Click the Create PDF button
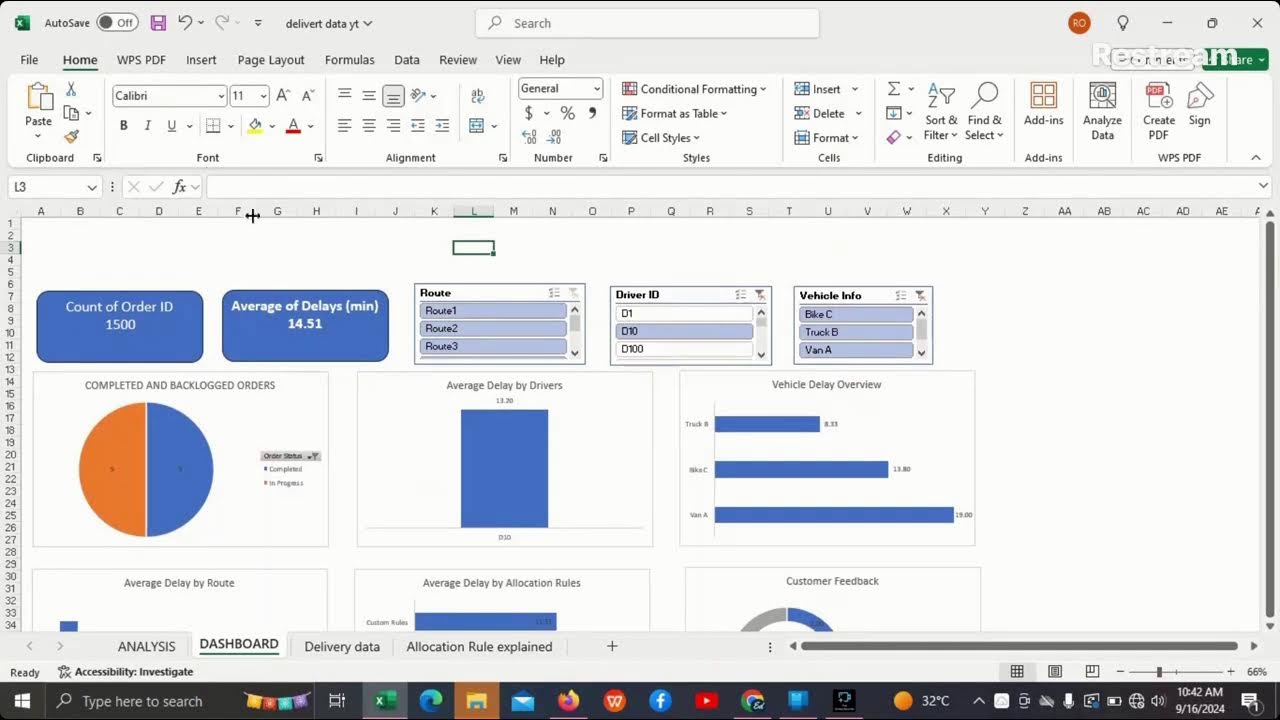The height and width of the screenshot is (720, 1280). pos(1158,111)
